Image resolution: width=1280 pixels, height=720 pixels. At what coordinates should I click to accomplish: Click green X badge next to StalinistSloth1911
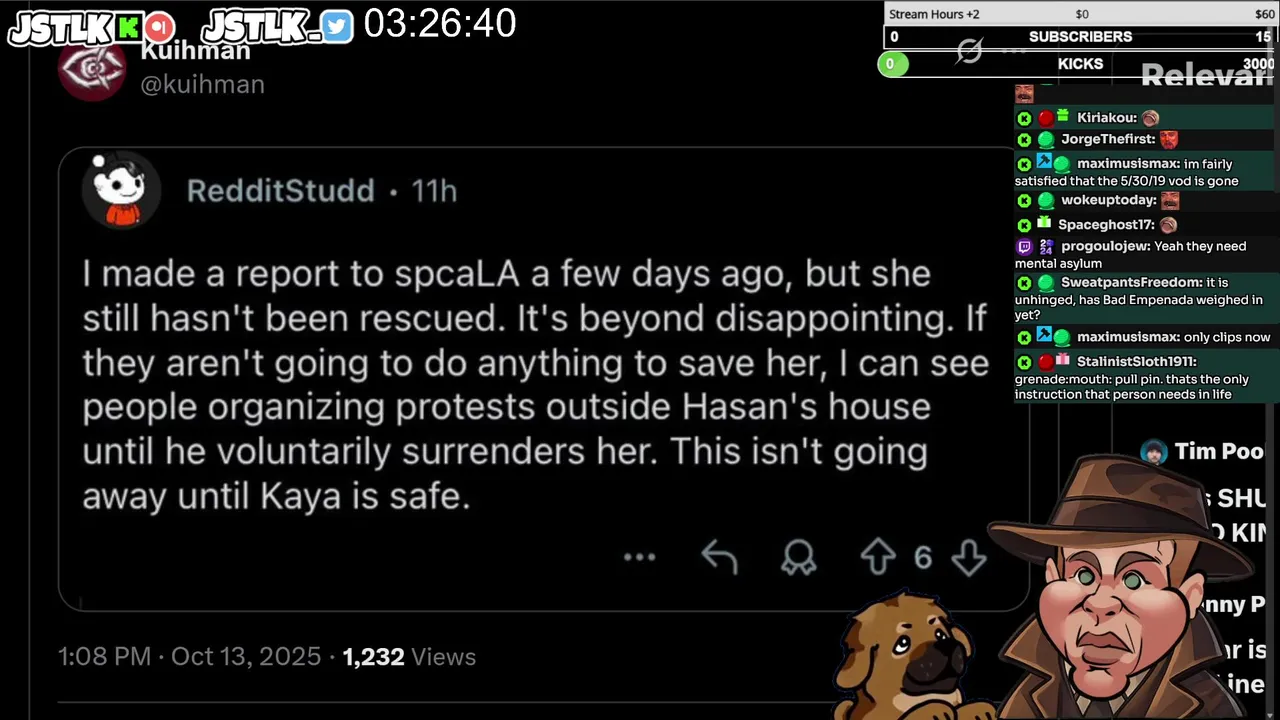1024,362
